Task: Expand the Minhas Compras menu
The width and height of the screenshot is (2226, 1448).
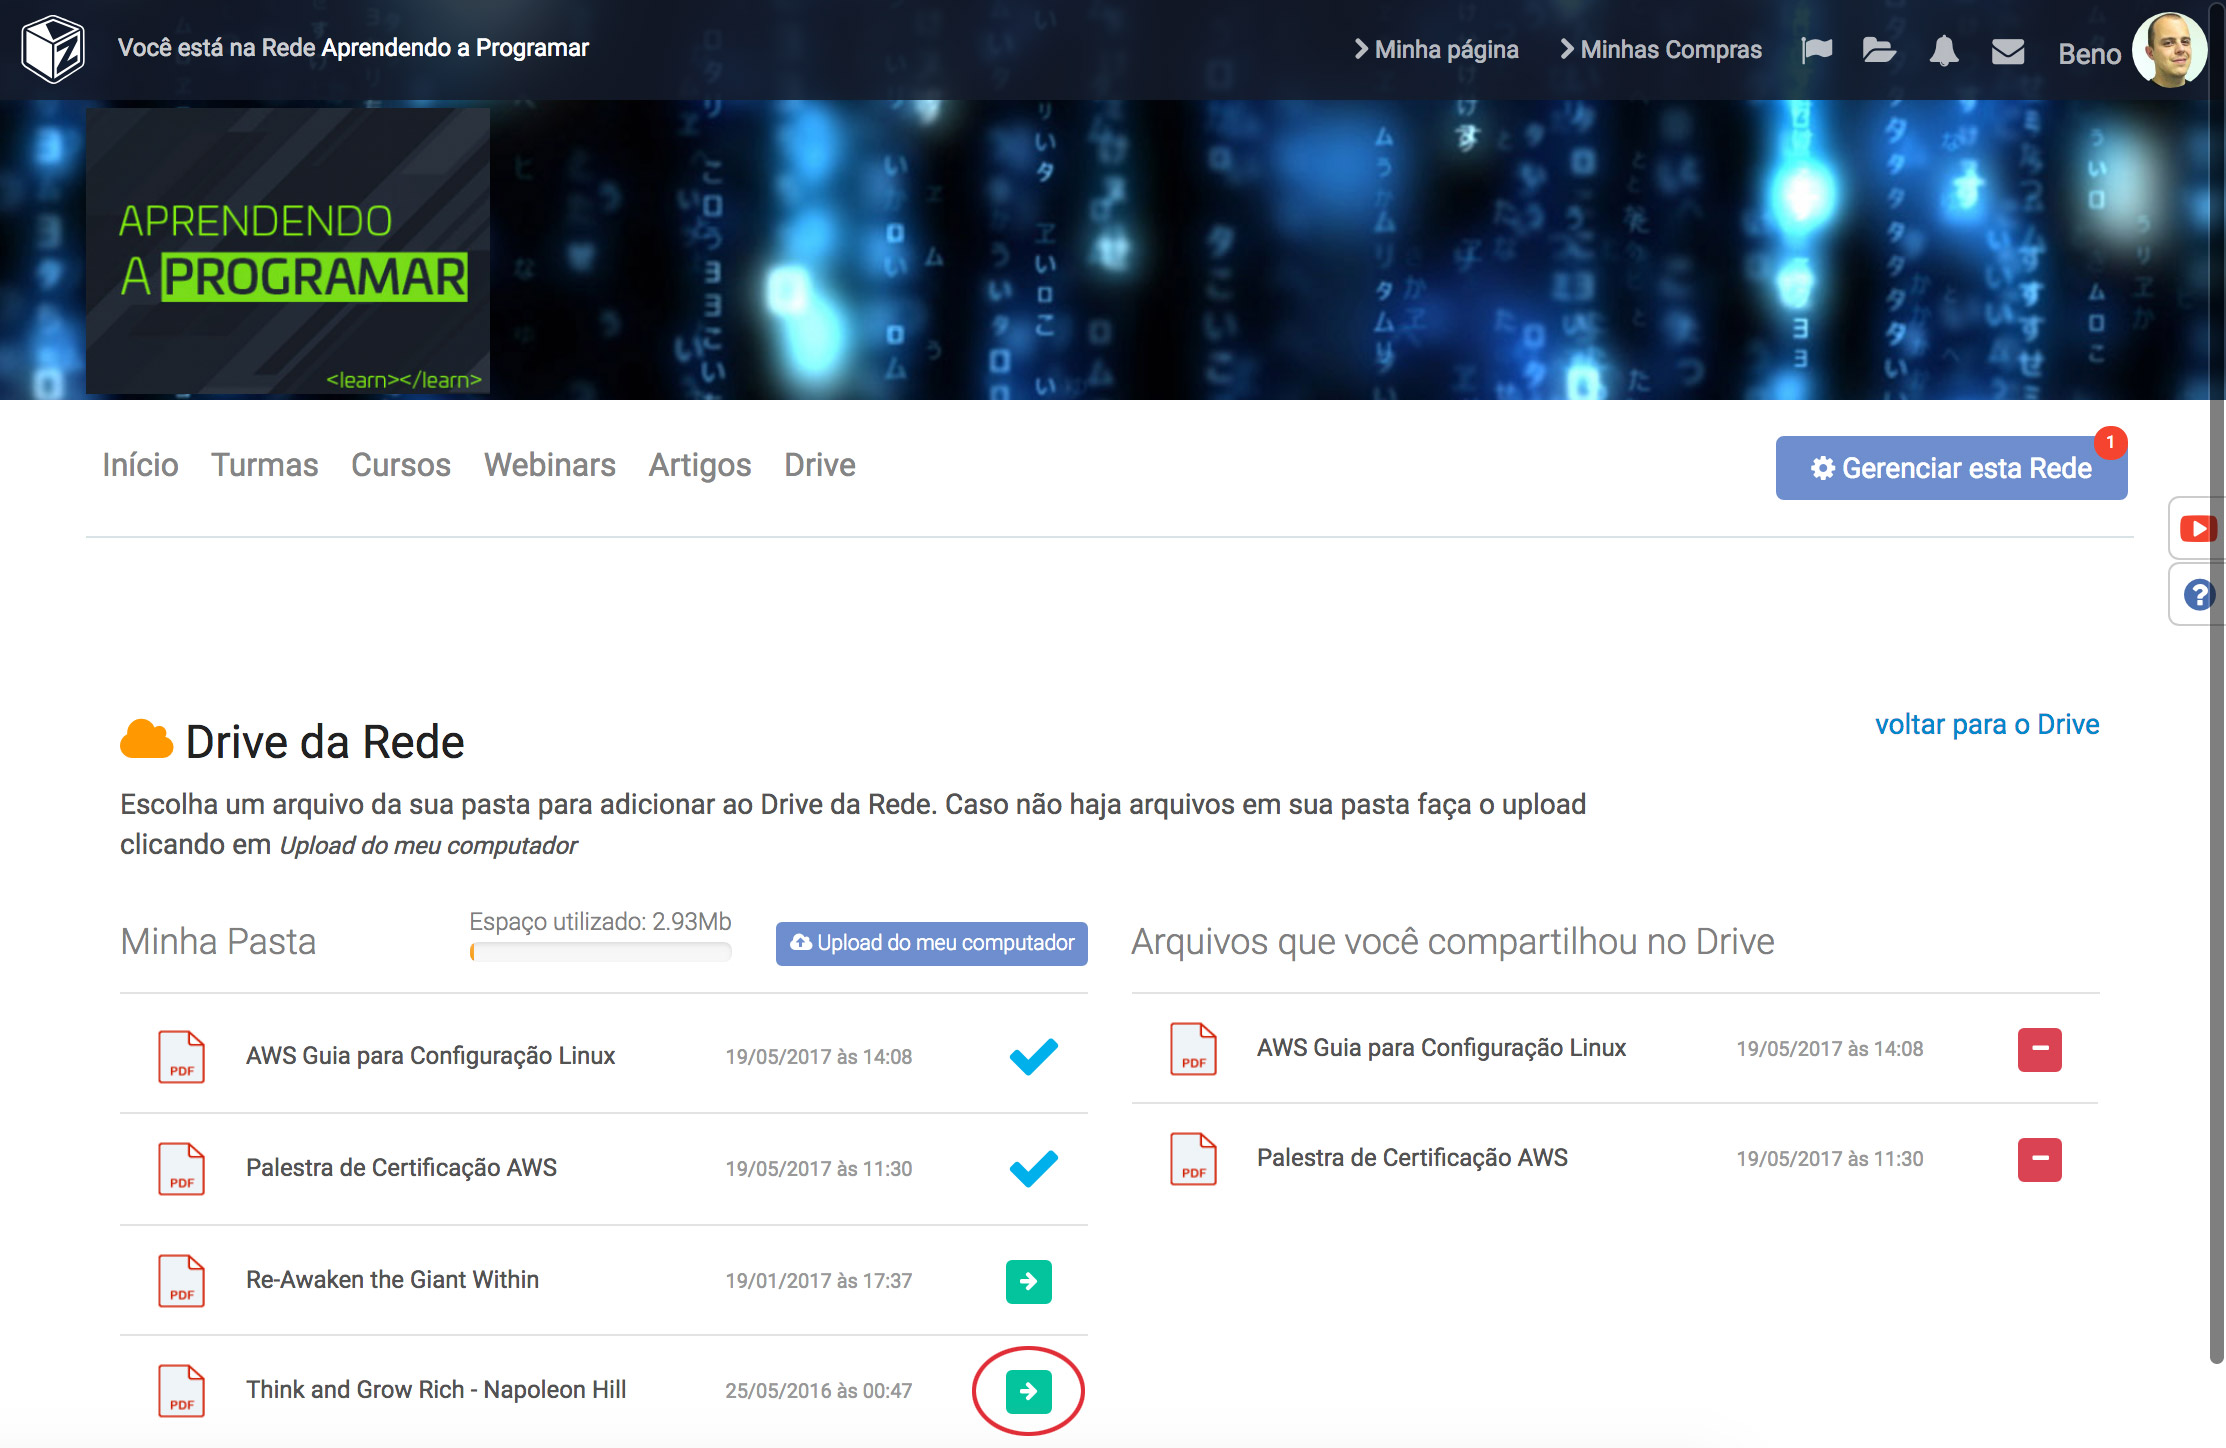Action: point(1661,49)
